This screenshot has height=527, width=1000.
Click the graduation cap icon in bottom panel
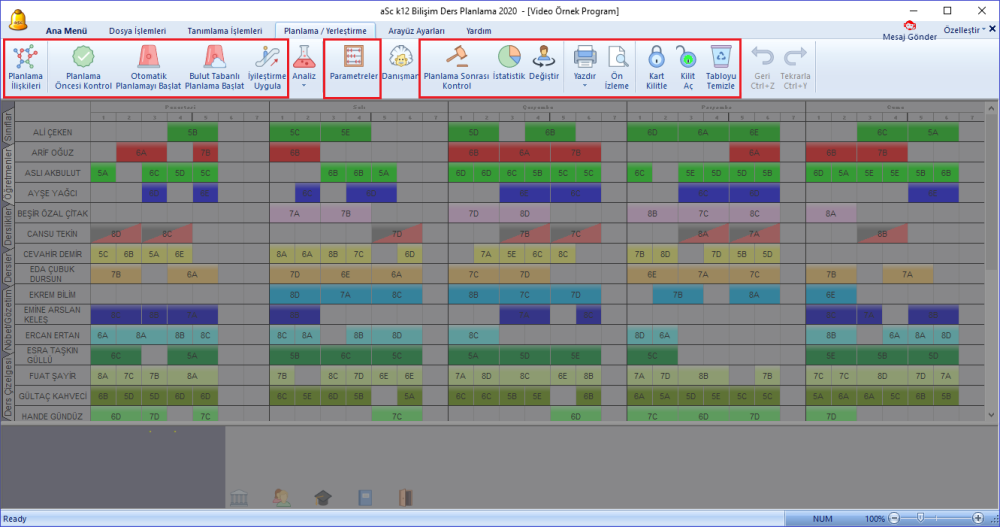[x=323, y=498]
